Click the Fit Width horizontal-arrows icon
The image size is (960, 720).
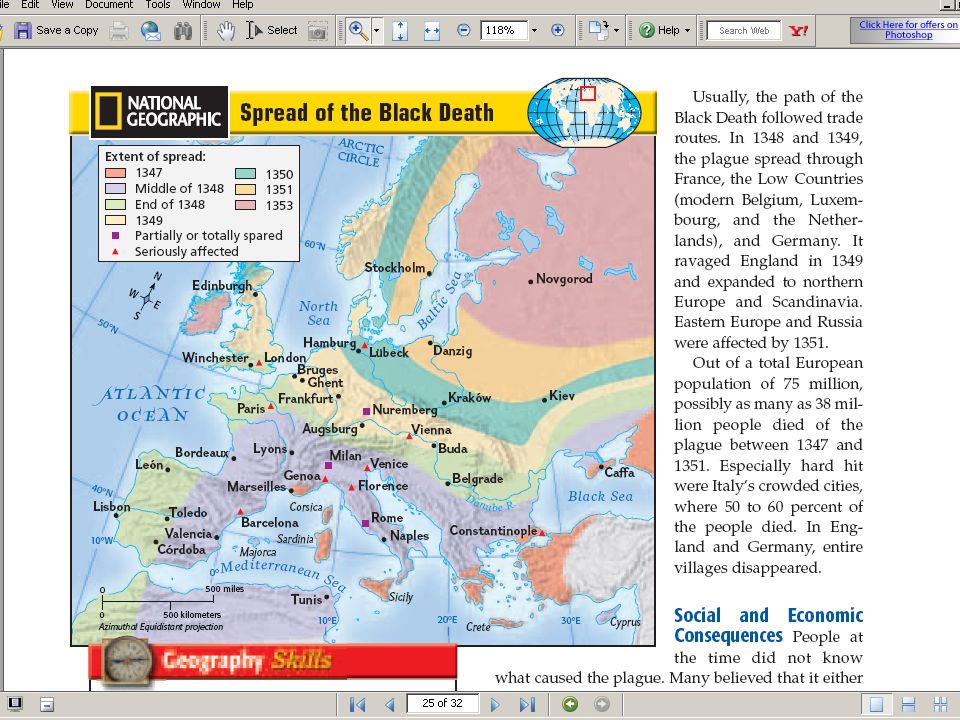(432, 30)
